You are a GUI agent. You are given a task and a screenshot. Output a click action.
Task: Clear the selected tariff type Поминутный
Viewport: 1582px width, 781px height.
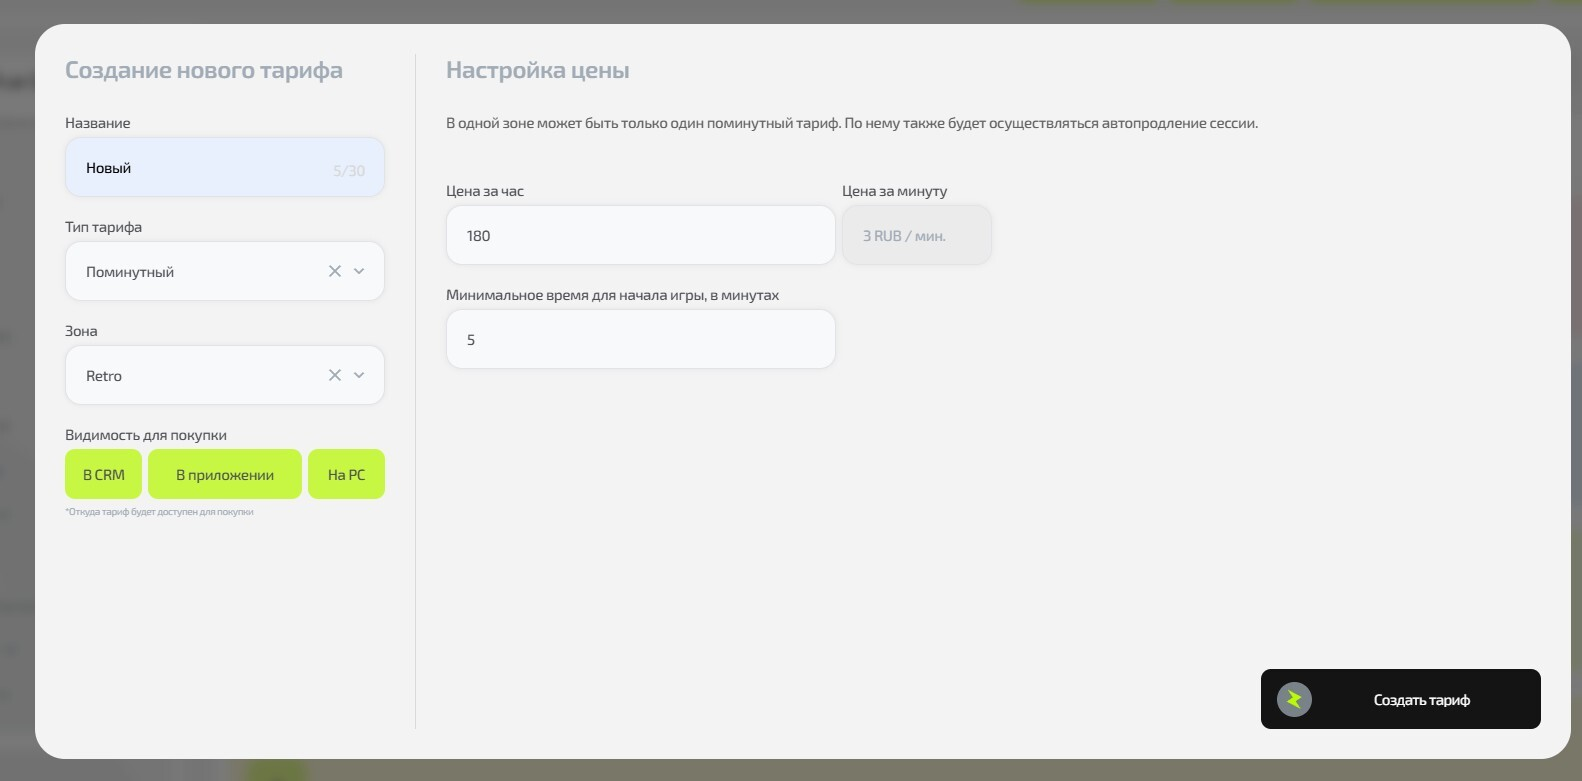[335, 271]
